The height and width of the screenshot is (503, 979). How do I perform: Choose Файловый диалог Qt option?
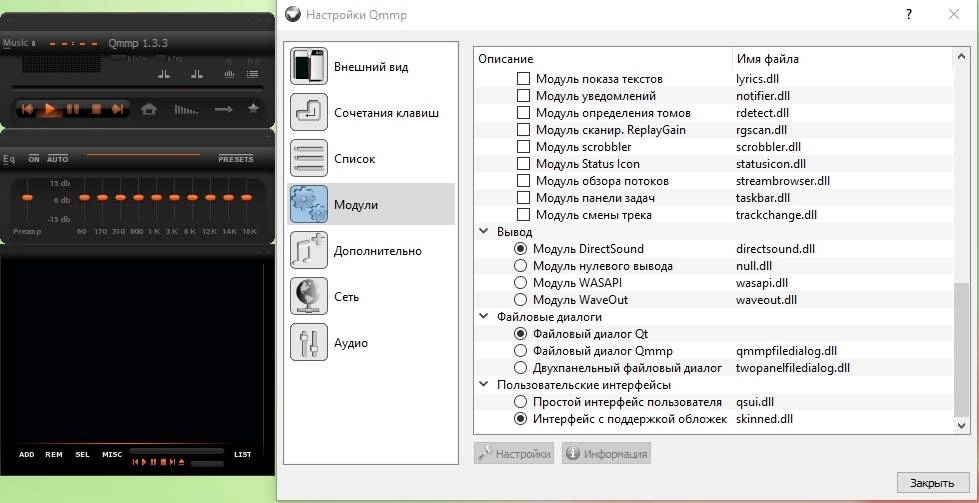[520, 334]
